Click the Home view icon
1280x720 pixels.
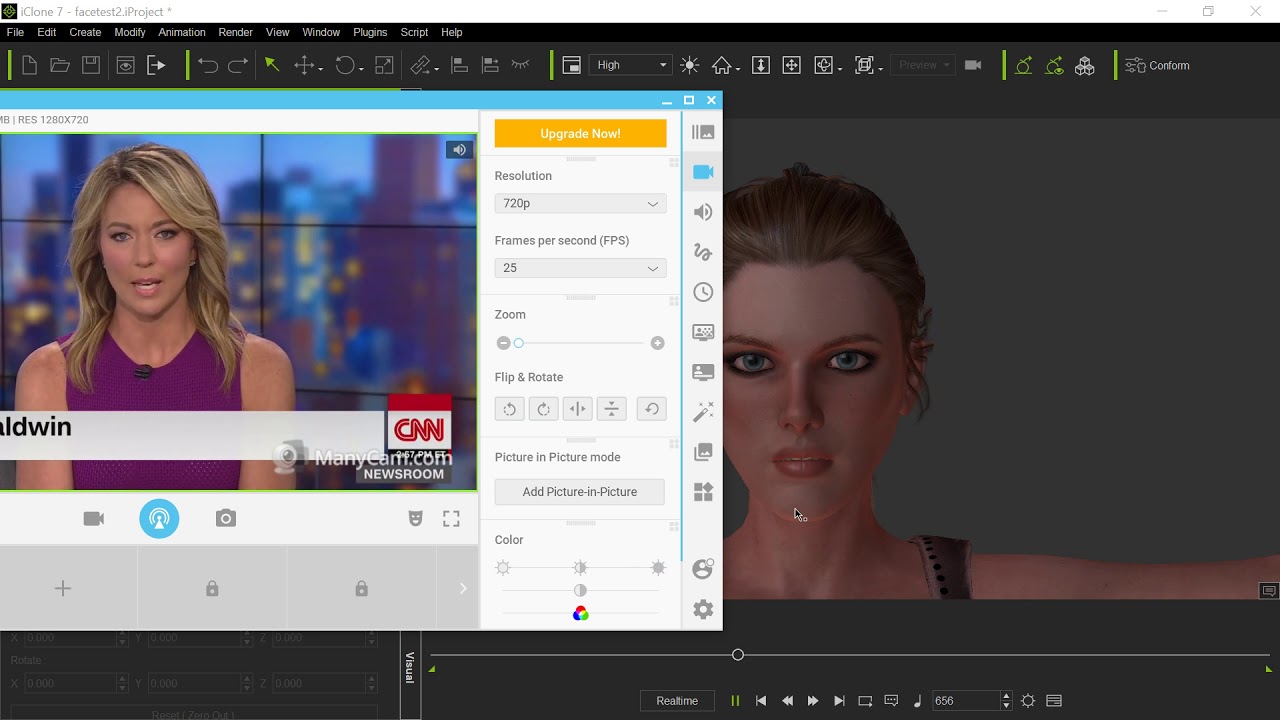pyautogui.click(x=722, y=65)
